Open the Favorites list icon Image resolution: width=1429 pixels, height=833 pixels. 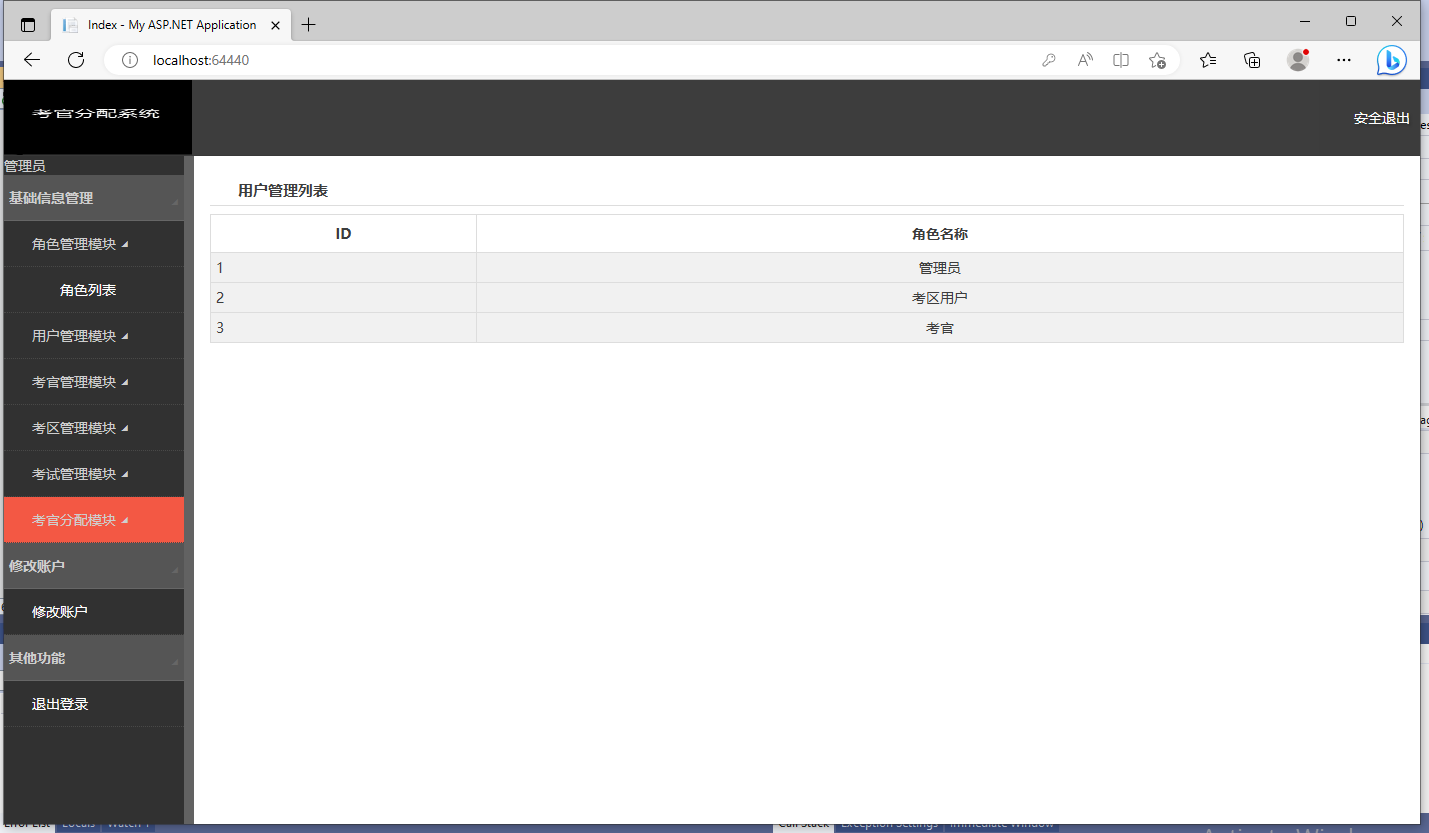[1208, 60]
